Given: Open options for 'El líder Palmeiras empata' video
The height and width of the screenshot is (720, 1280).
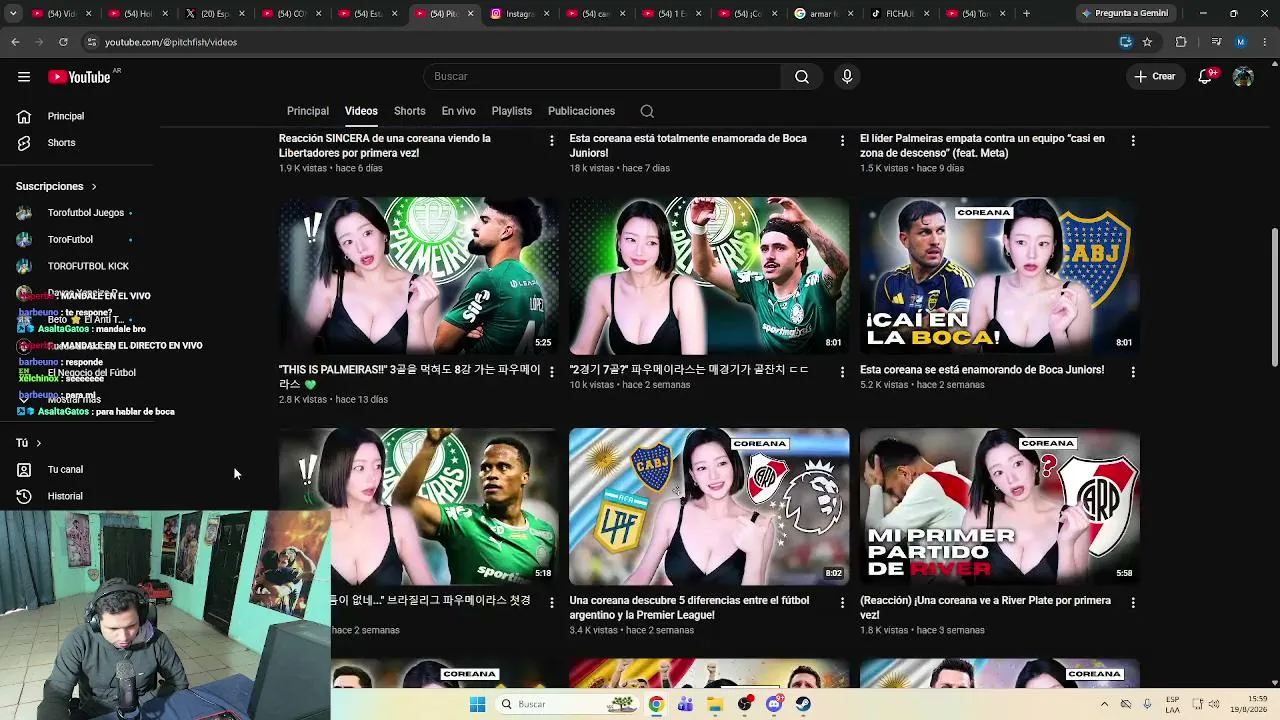Looking at the screenshot, I should [x=1133, y=141].
